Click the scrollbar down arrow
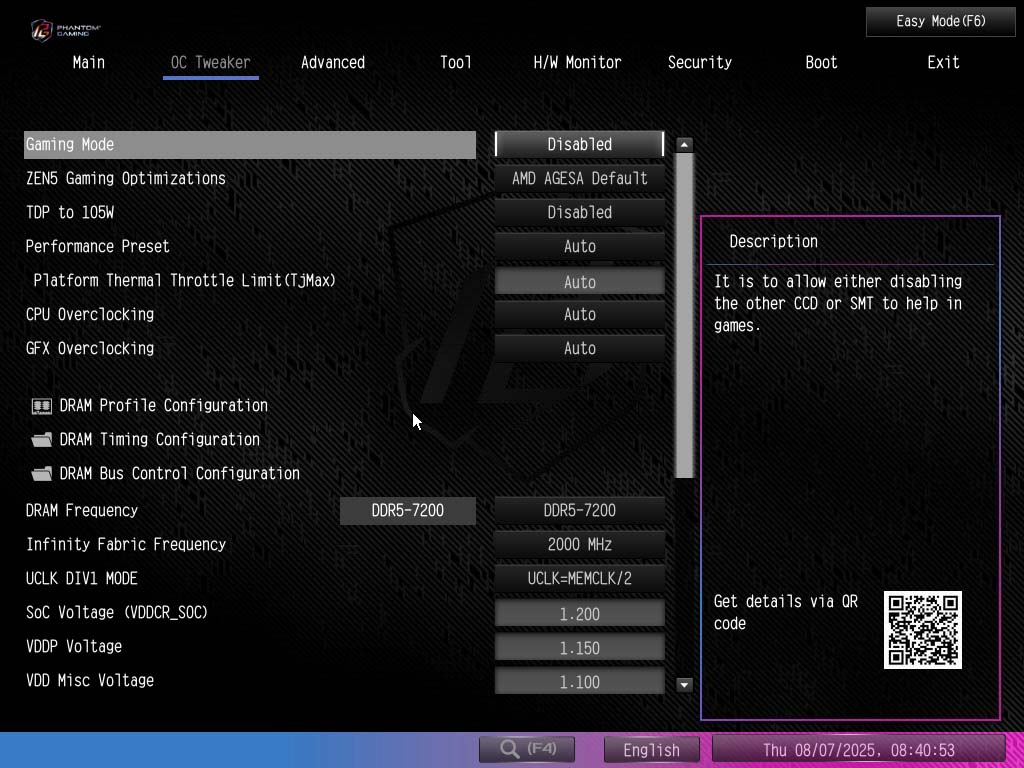The image size is (1024, 768). coord(684,684)
